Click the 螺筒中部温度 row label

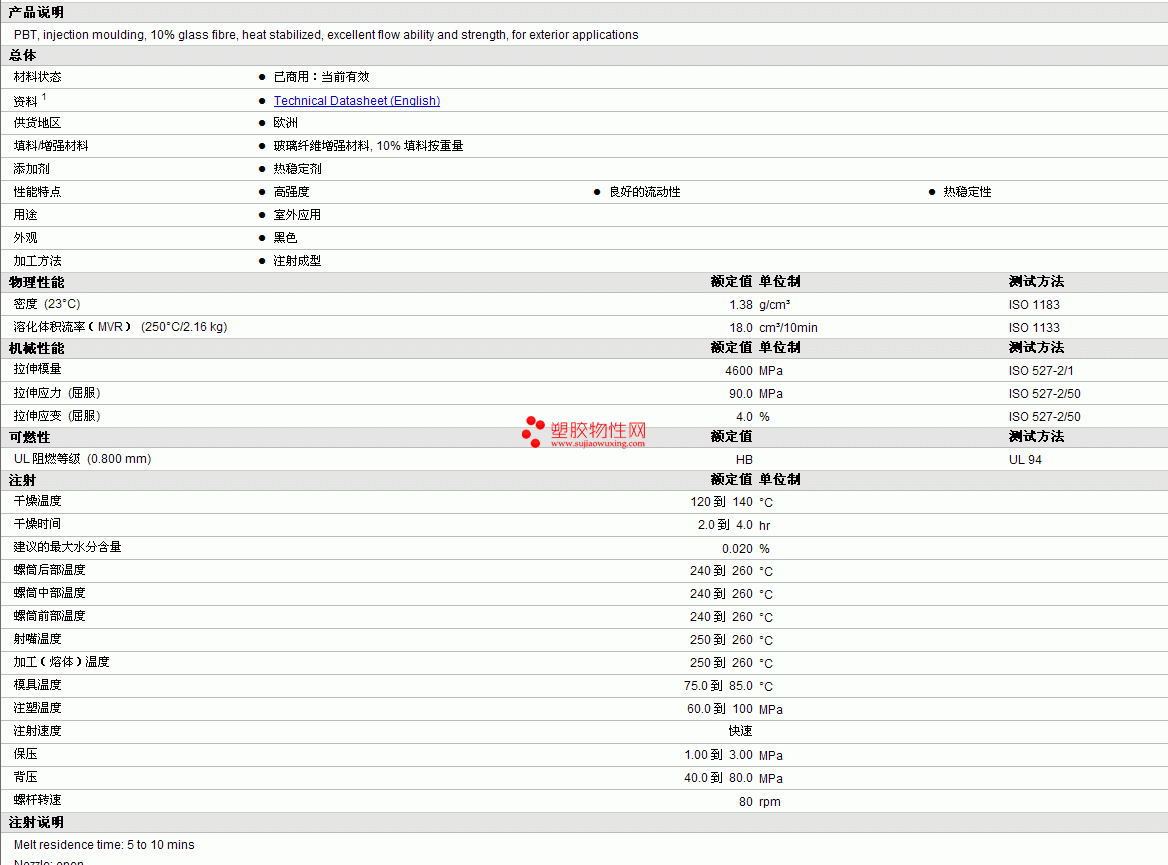point(49,593)
